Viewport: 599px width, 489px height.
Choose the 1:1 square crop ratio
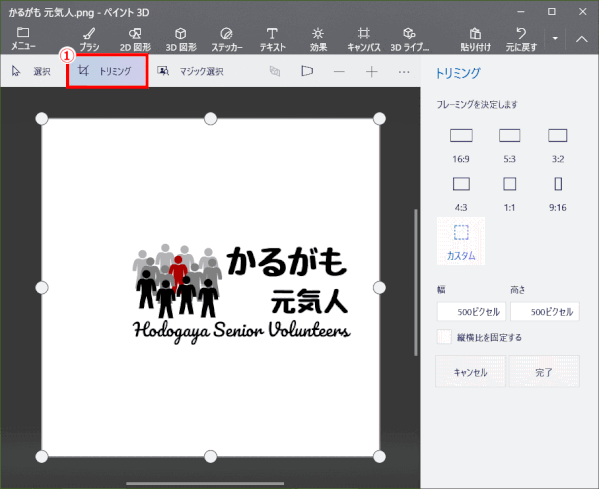click(x=509, y=194)
